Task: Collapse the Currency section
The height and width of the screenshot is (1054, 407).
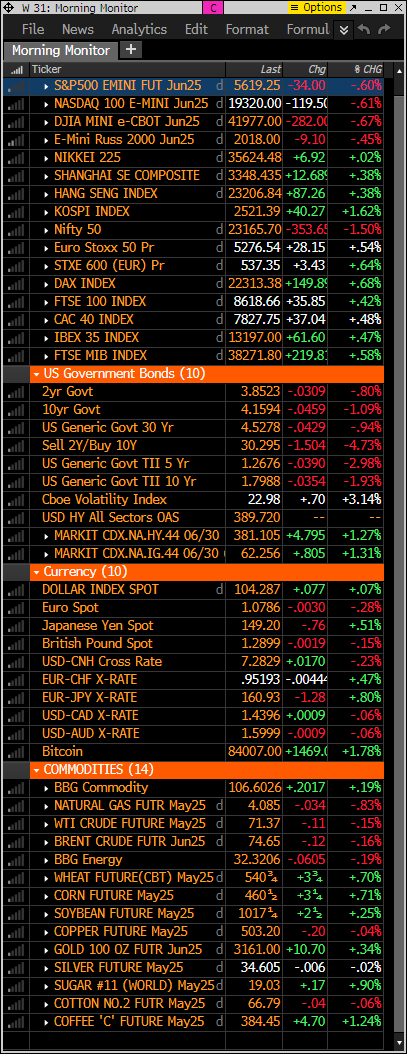Action: click(x=35, y=571)
